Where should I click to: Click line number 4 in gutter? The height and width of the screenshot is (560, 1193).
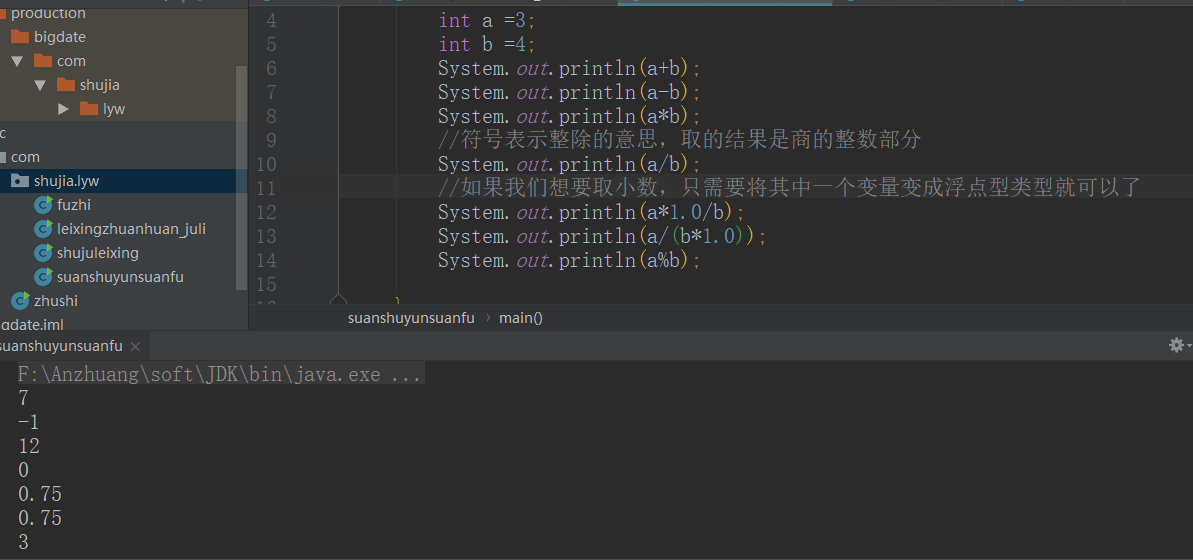point(272,21)
